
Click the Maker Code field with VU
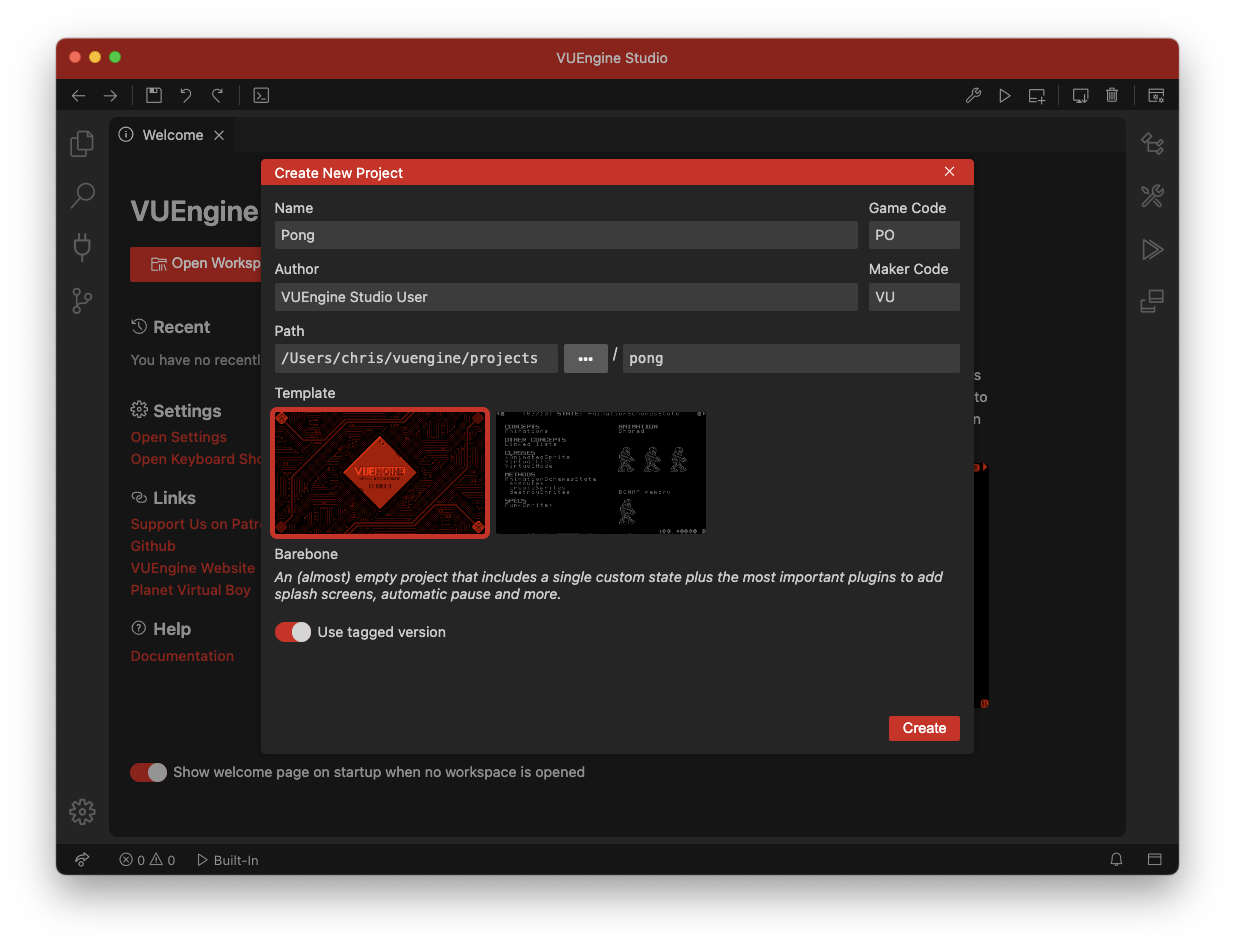[x=914, y=297]
